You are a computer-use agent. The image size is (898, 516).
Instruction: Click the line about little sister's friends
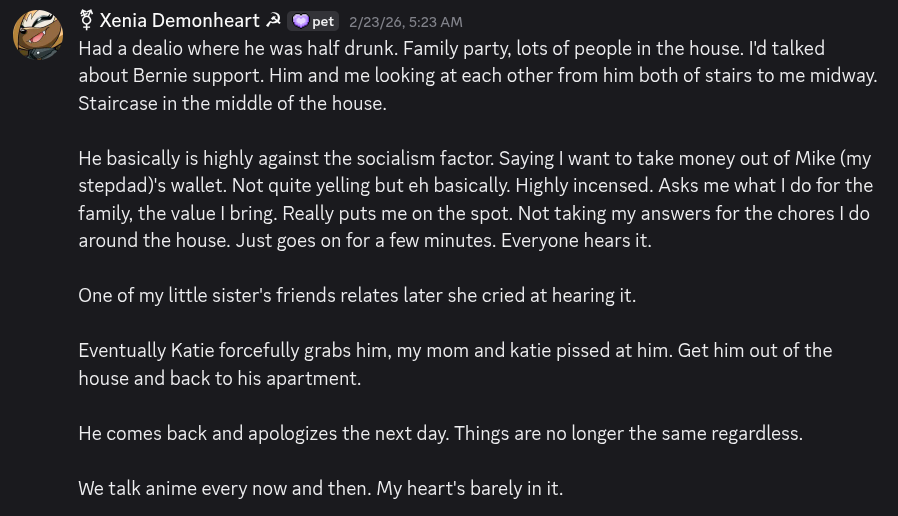click(x=357, y=295)
